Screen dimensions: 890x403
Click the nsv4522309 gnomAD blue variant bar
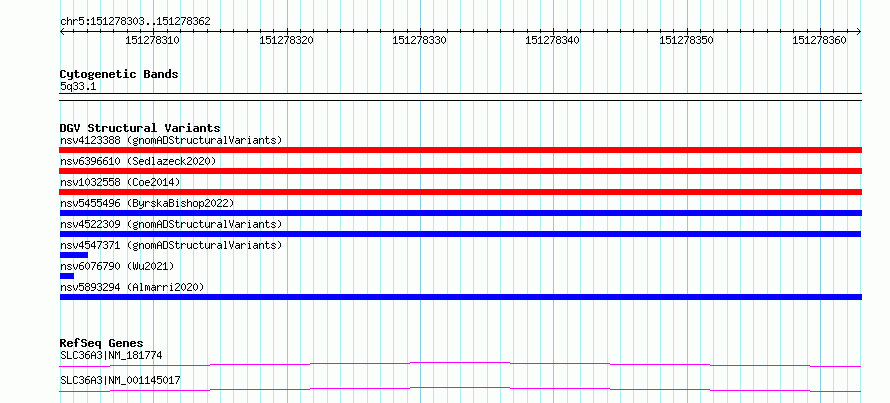[460, 234]
